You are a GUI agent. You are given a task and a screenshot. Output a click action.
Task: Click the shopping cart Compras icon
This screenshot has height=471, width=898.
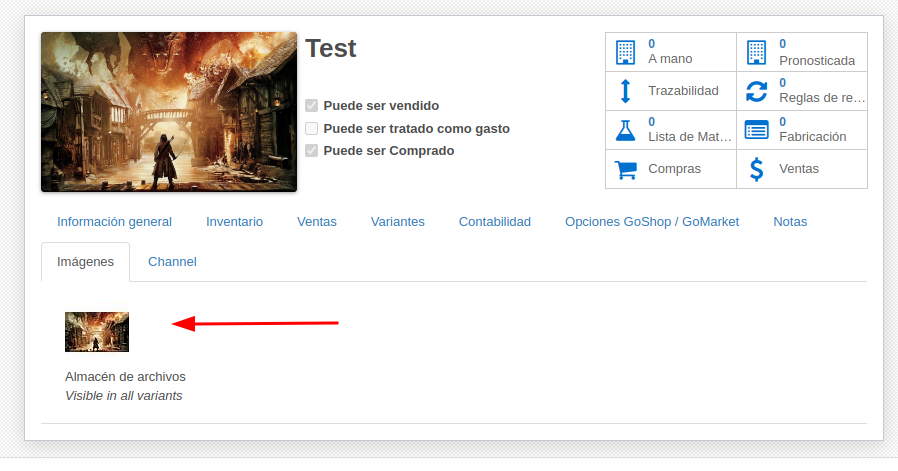625,169
